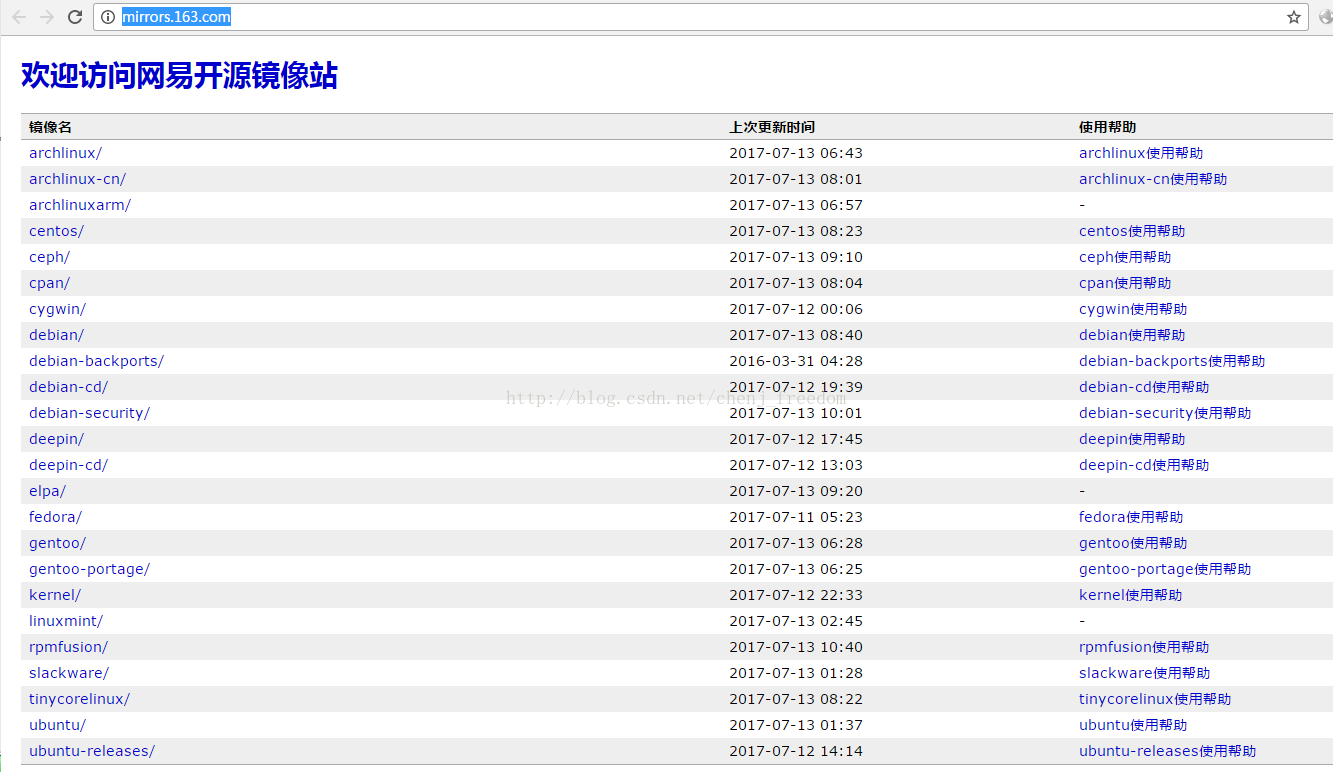Open deepin-cd使用帮助 help link
The width and height of the screenshot is (1333, 775).
pyautogui.click(x=1144, y=465)
